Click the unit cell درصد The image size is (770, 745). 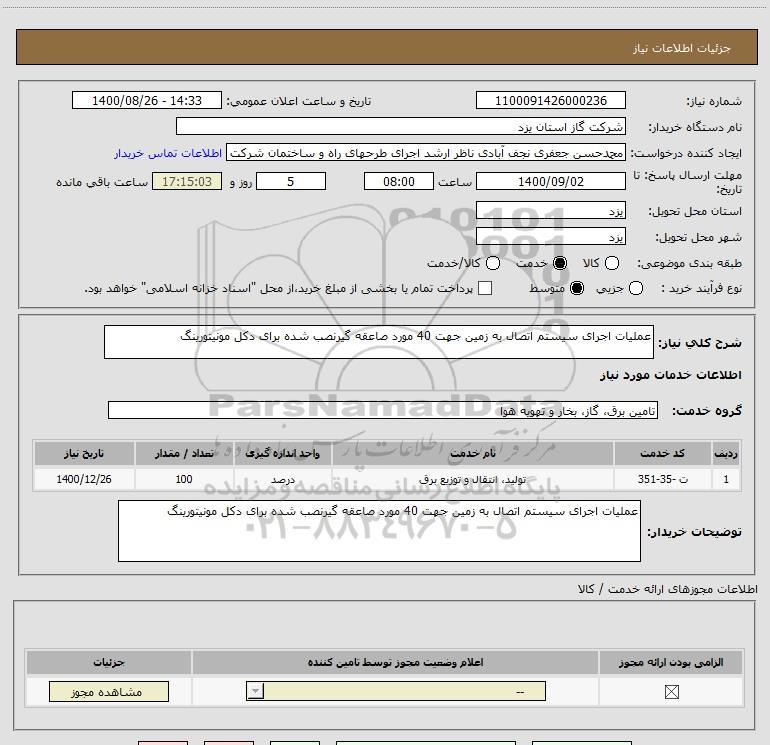coord(283,479)
